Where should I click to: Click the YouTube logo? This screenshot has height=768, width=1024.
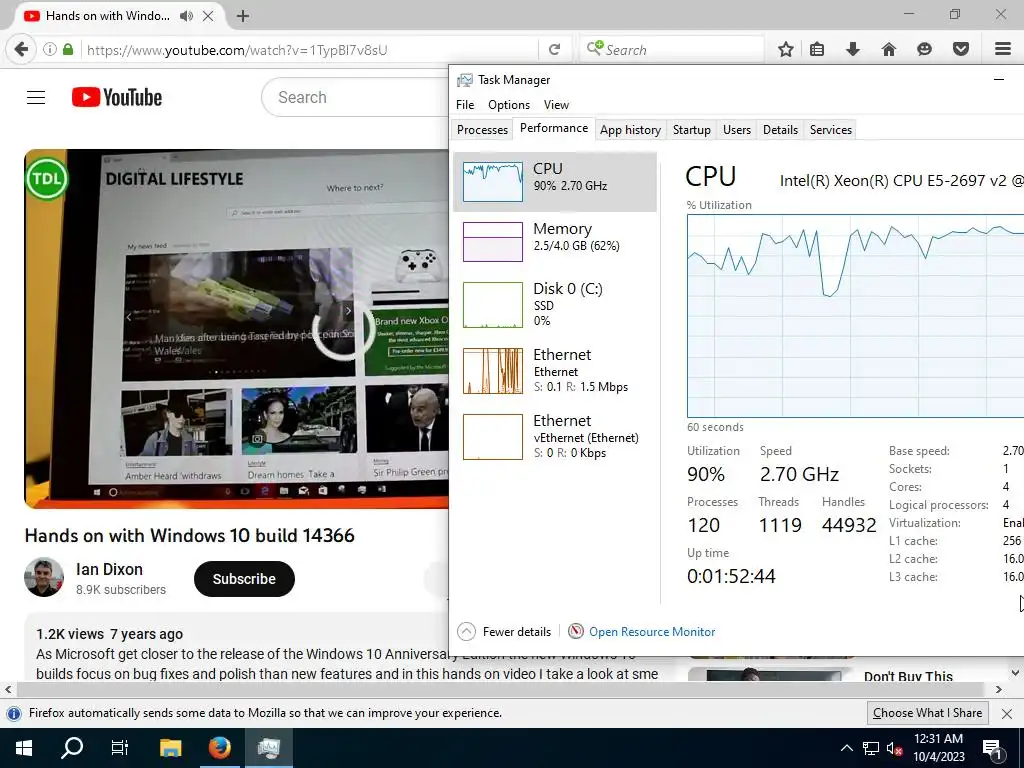(117, 97)
